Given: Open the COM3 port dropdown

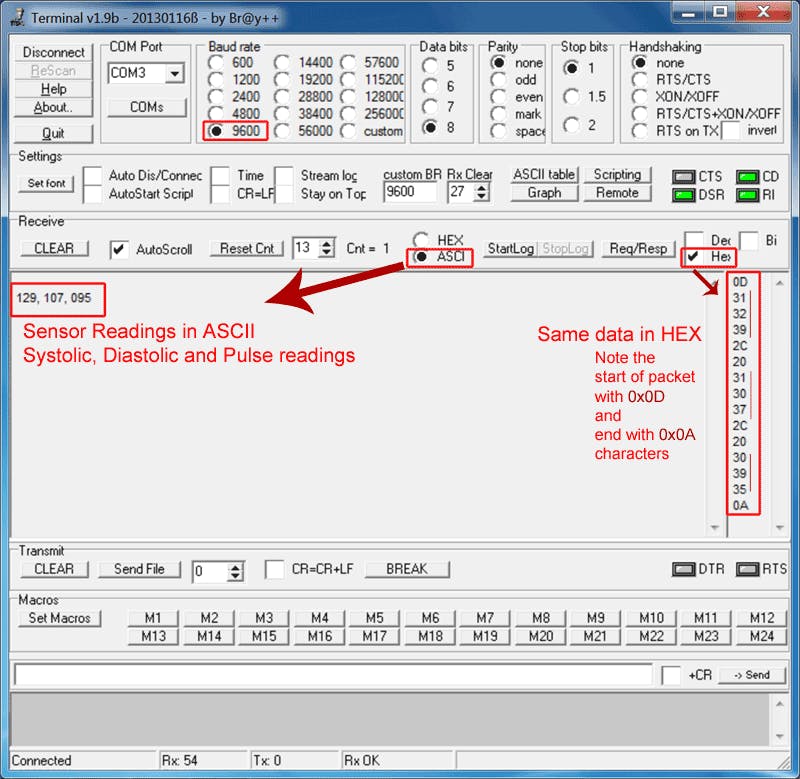Looking at the screenshot, I should 174,73.
